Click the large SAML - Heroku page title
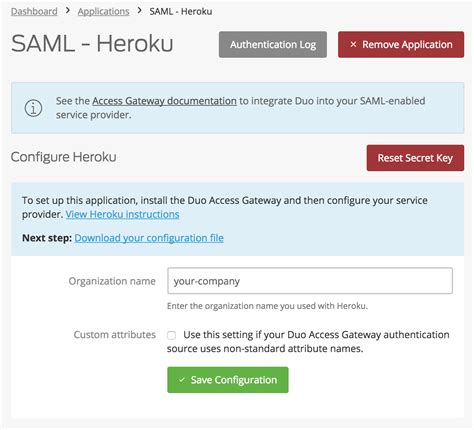Screen dimensions: 474x430 point(92,44)
